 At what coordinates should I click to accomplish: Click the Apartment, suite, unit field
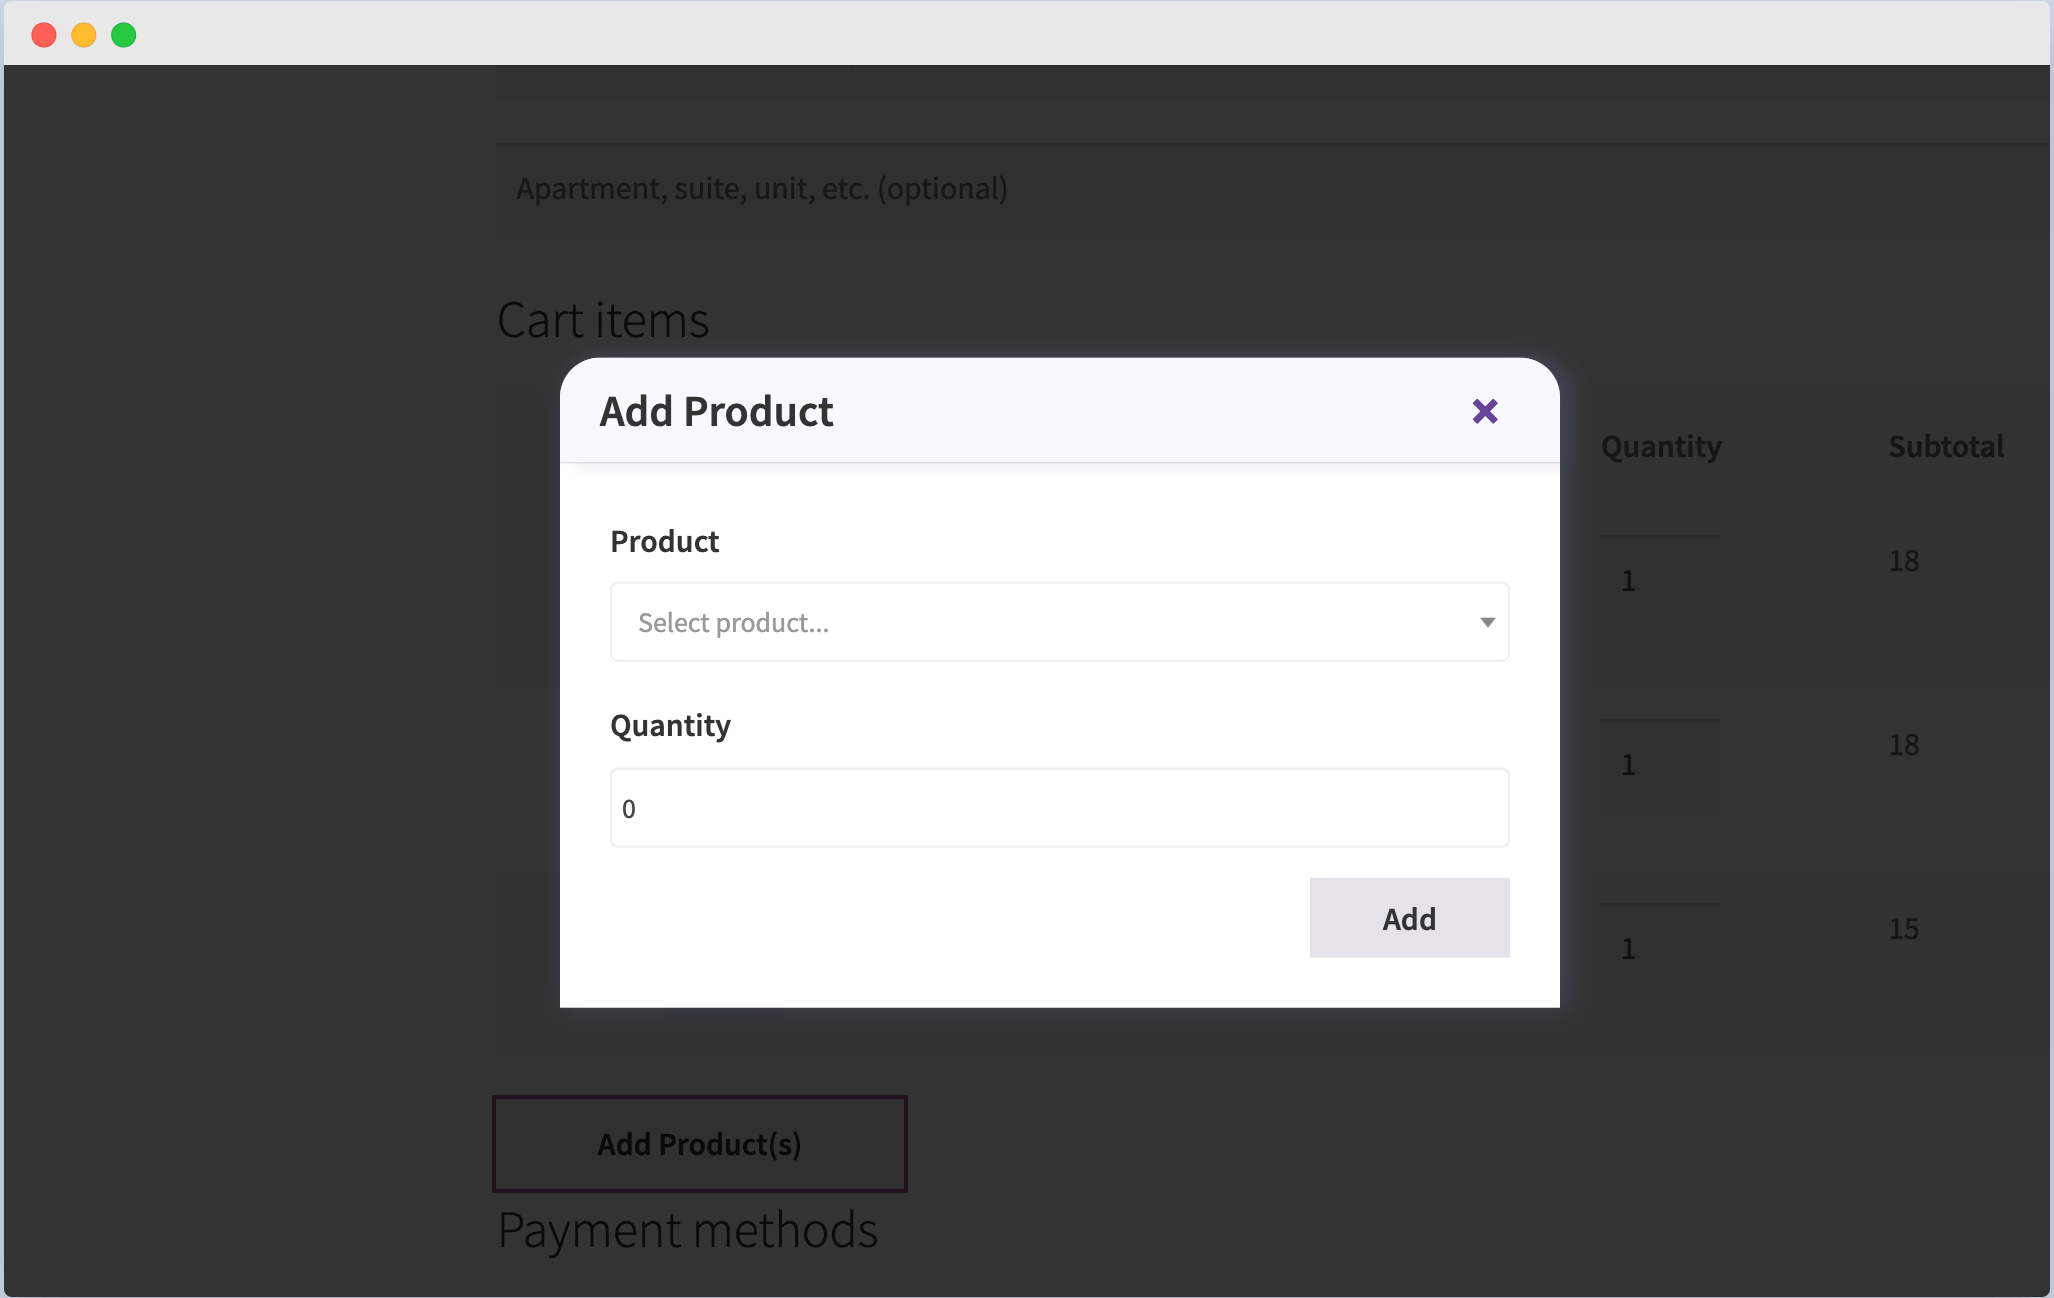point(1000,188)
